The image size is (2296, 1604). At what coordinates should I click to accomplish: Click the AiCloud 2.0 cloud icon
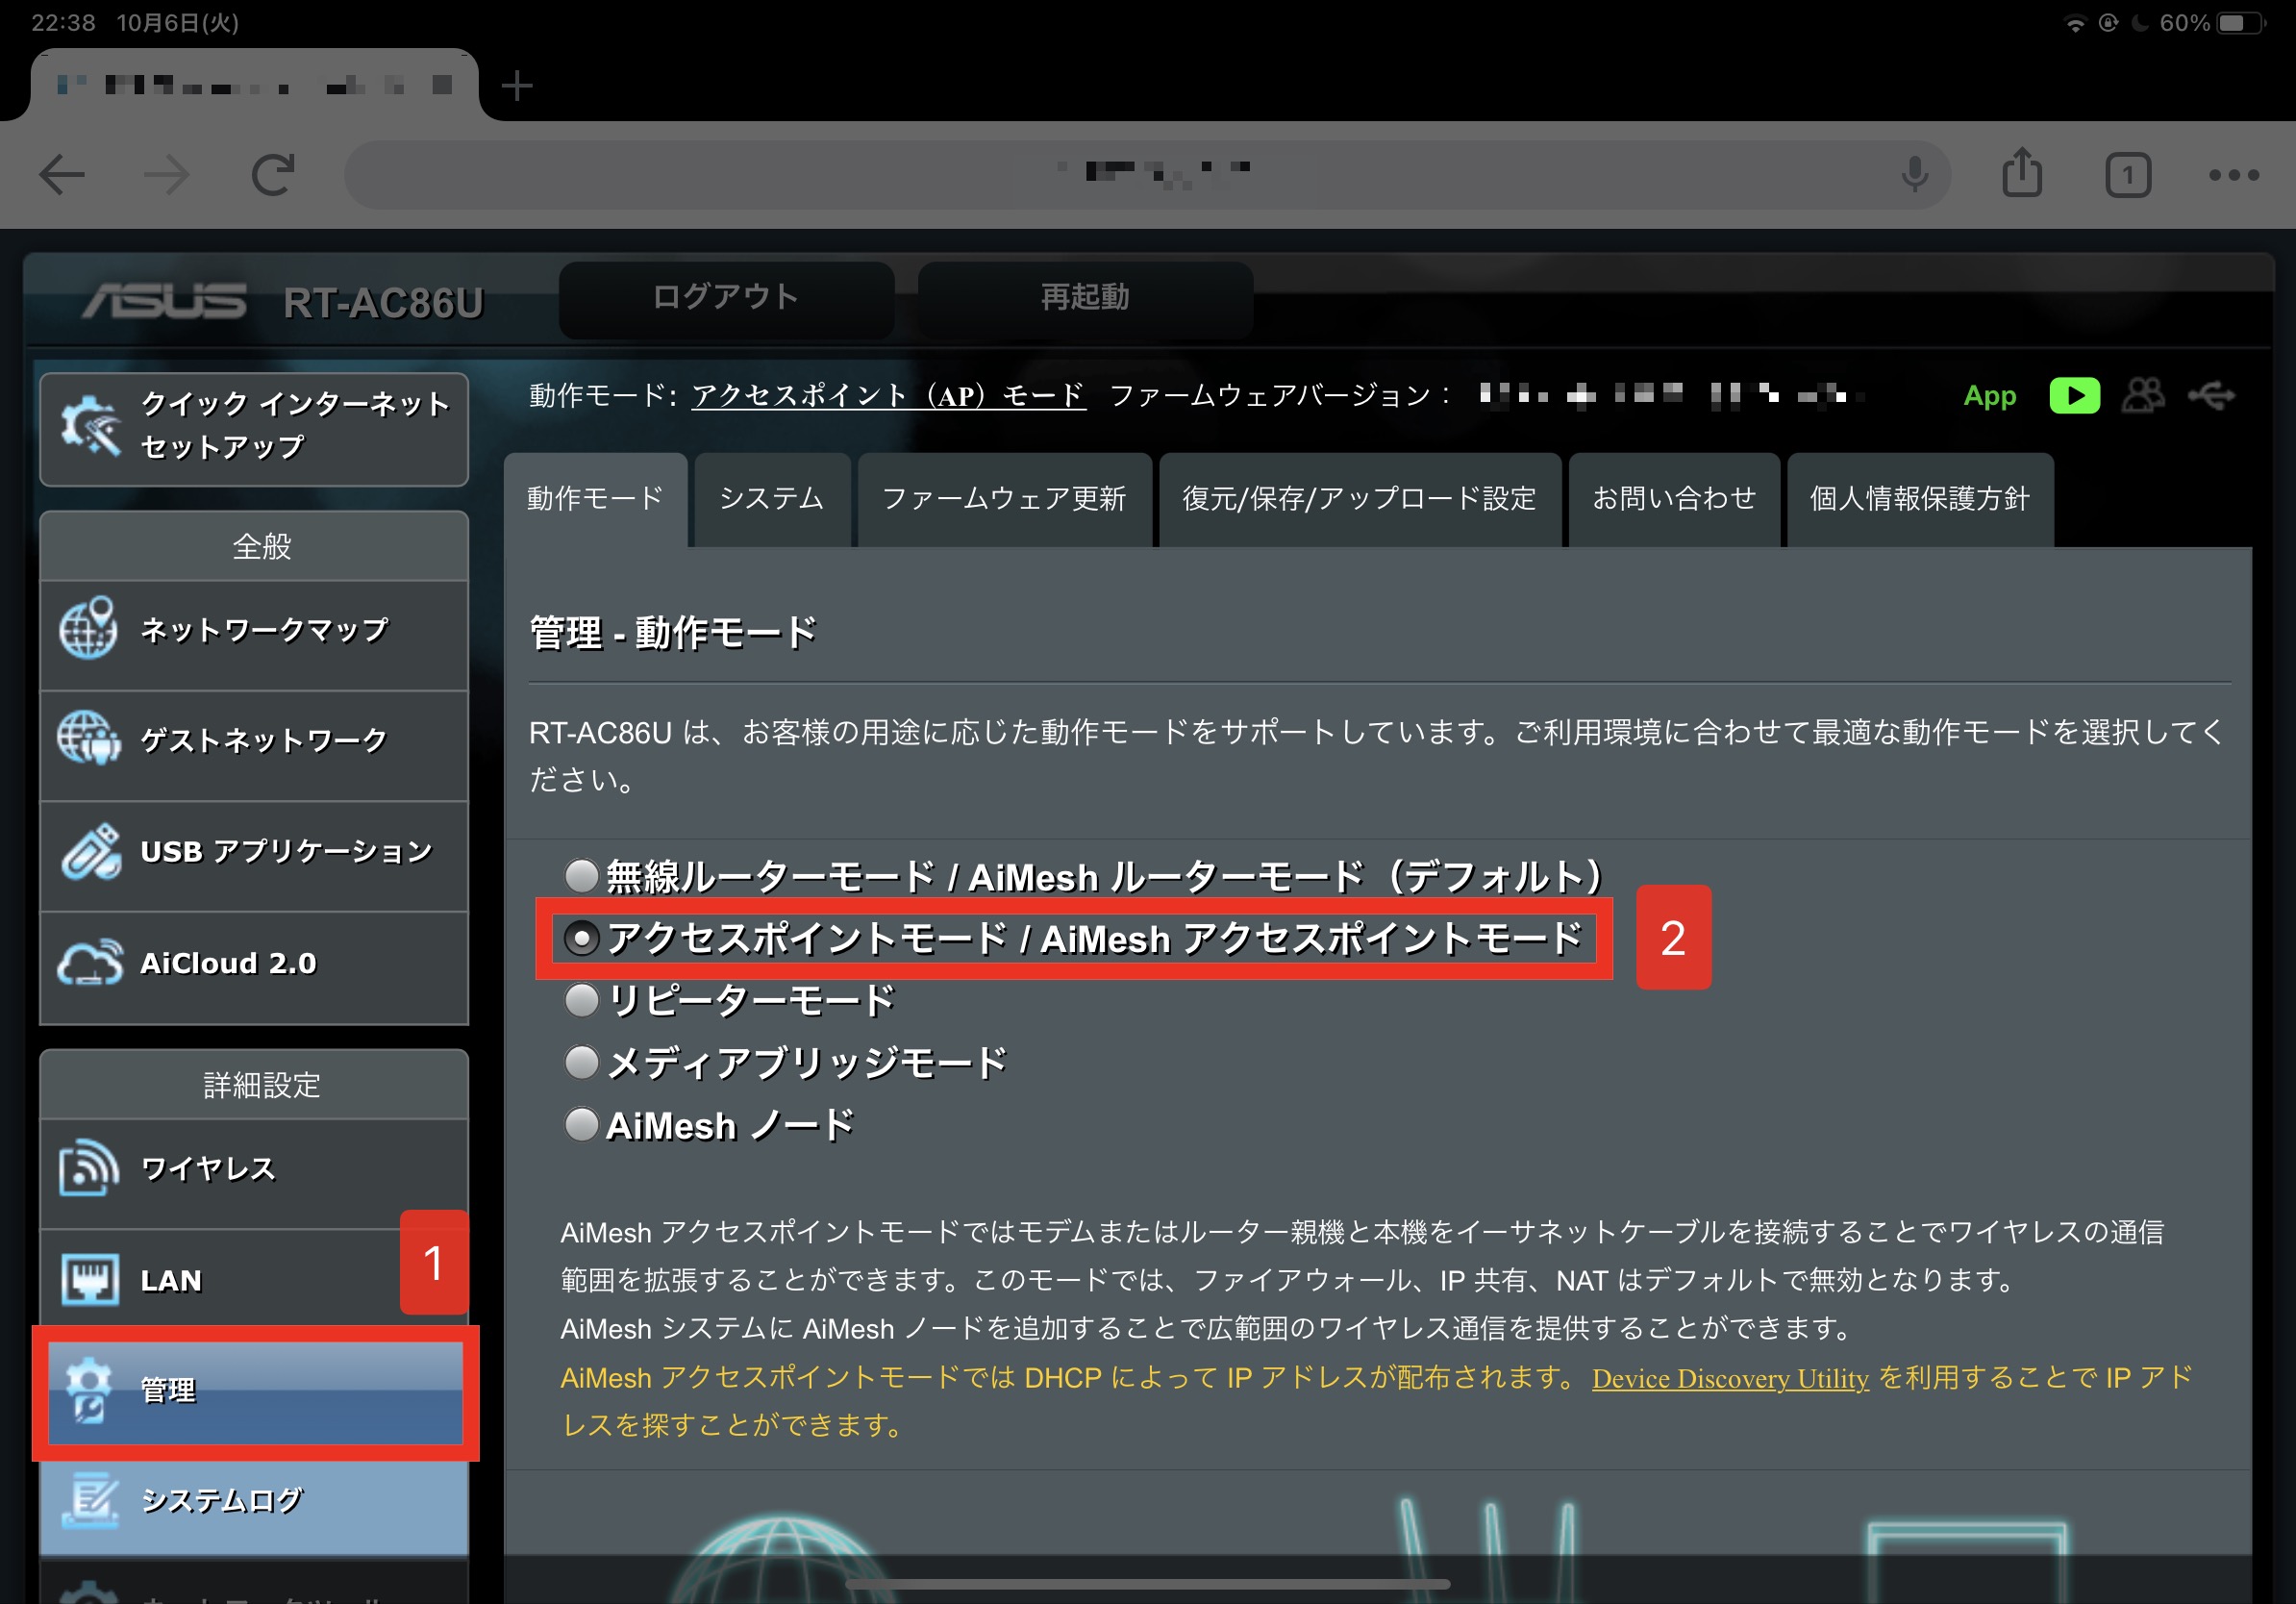pos(90,963)
